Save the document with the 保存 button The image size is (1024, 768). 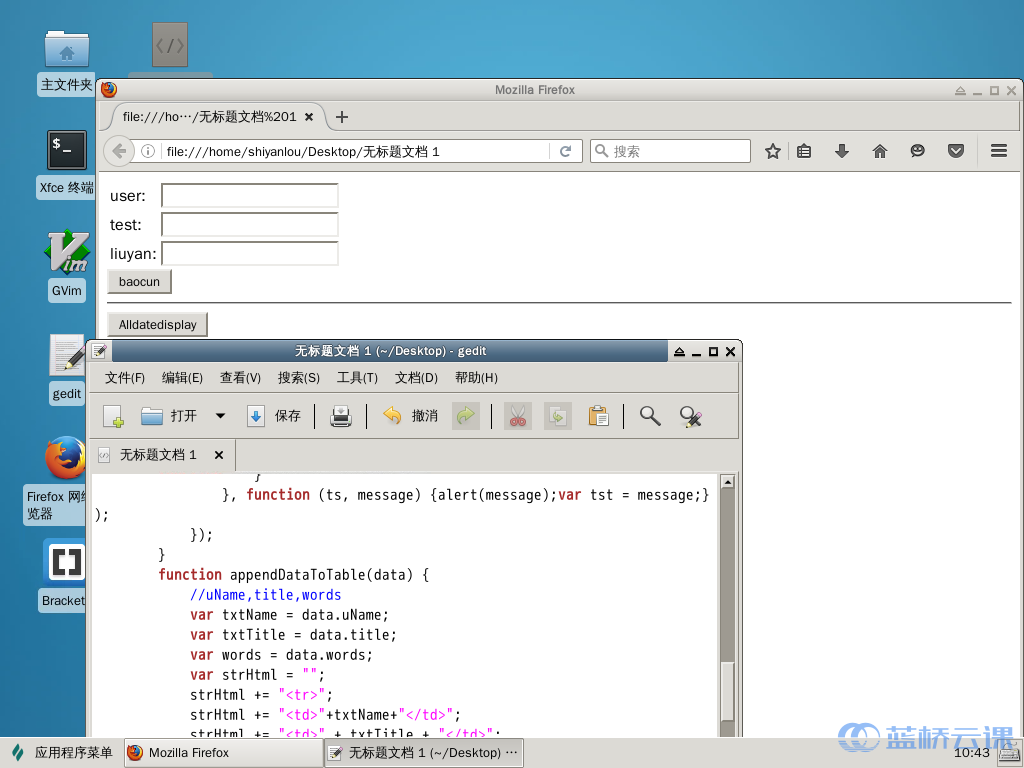coord(274,416)
